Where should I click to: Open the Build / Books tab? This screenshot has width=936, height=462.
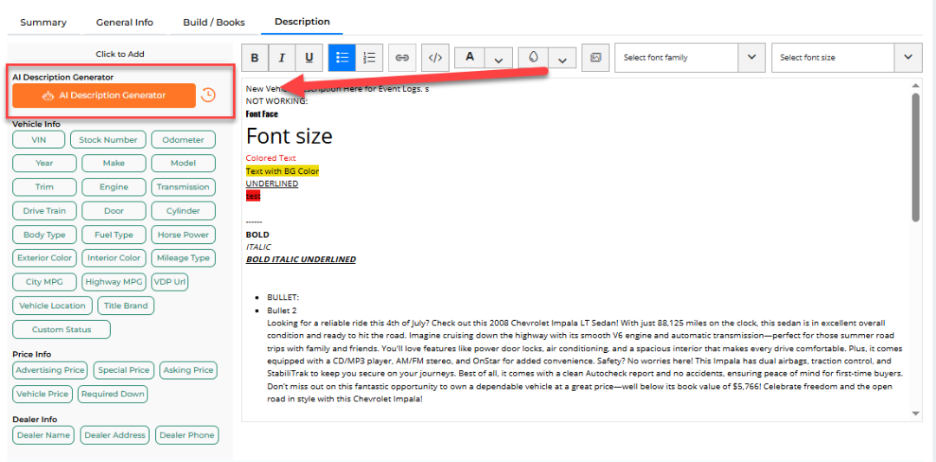[214, 23]
